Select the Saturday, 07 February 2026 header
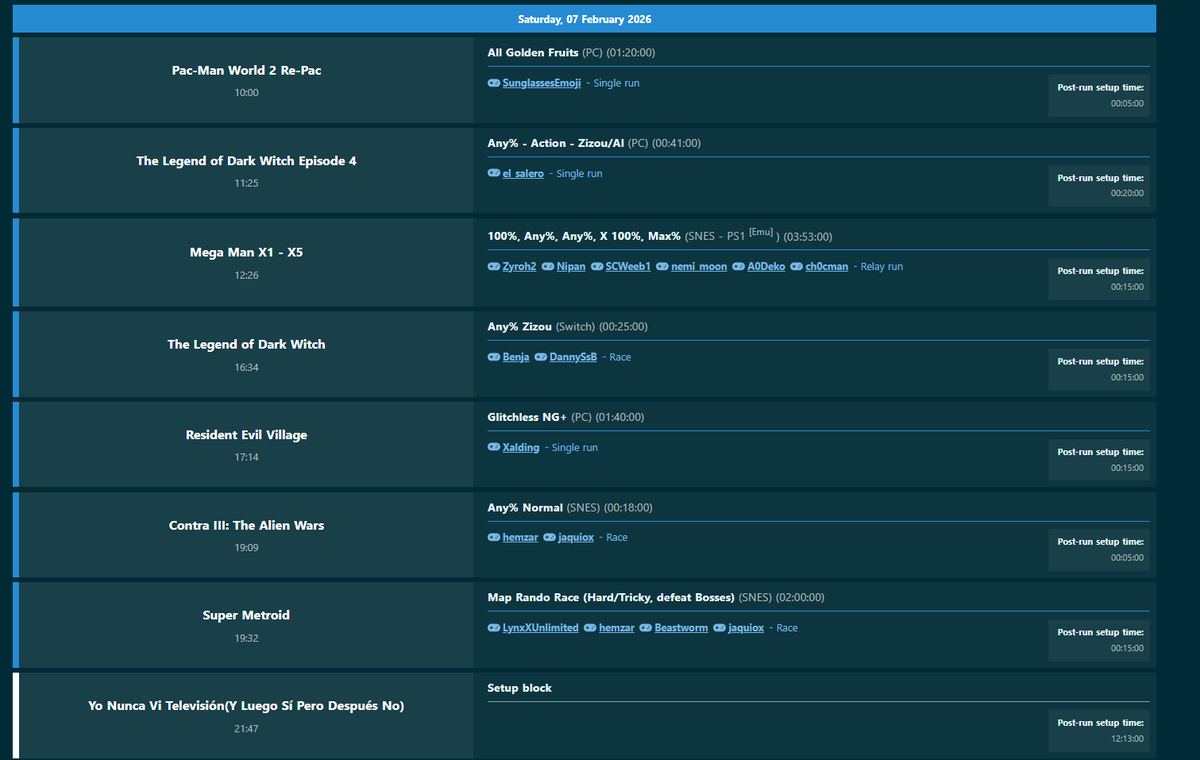This screenshot has height=760, width=1200. click(x=584, y=19)
